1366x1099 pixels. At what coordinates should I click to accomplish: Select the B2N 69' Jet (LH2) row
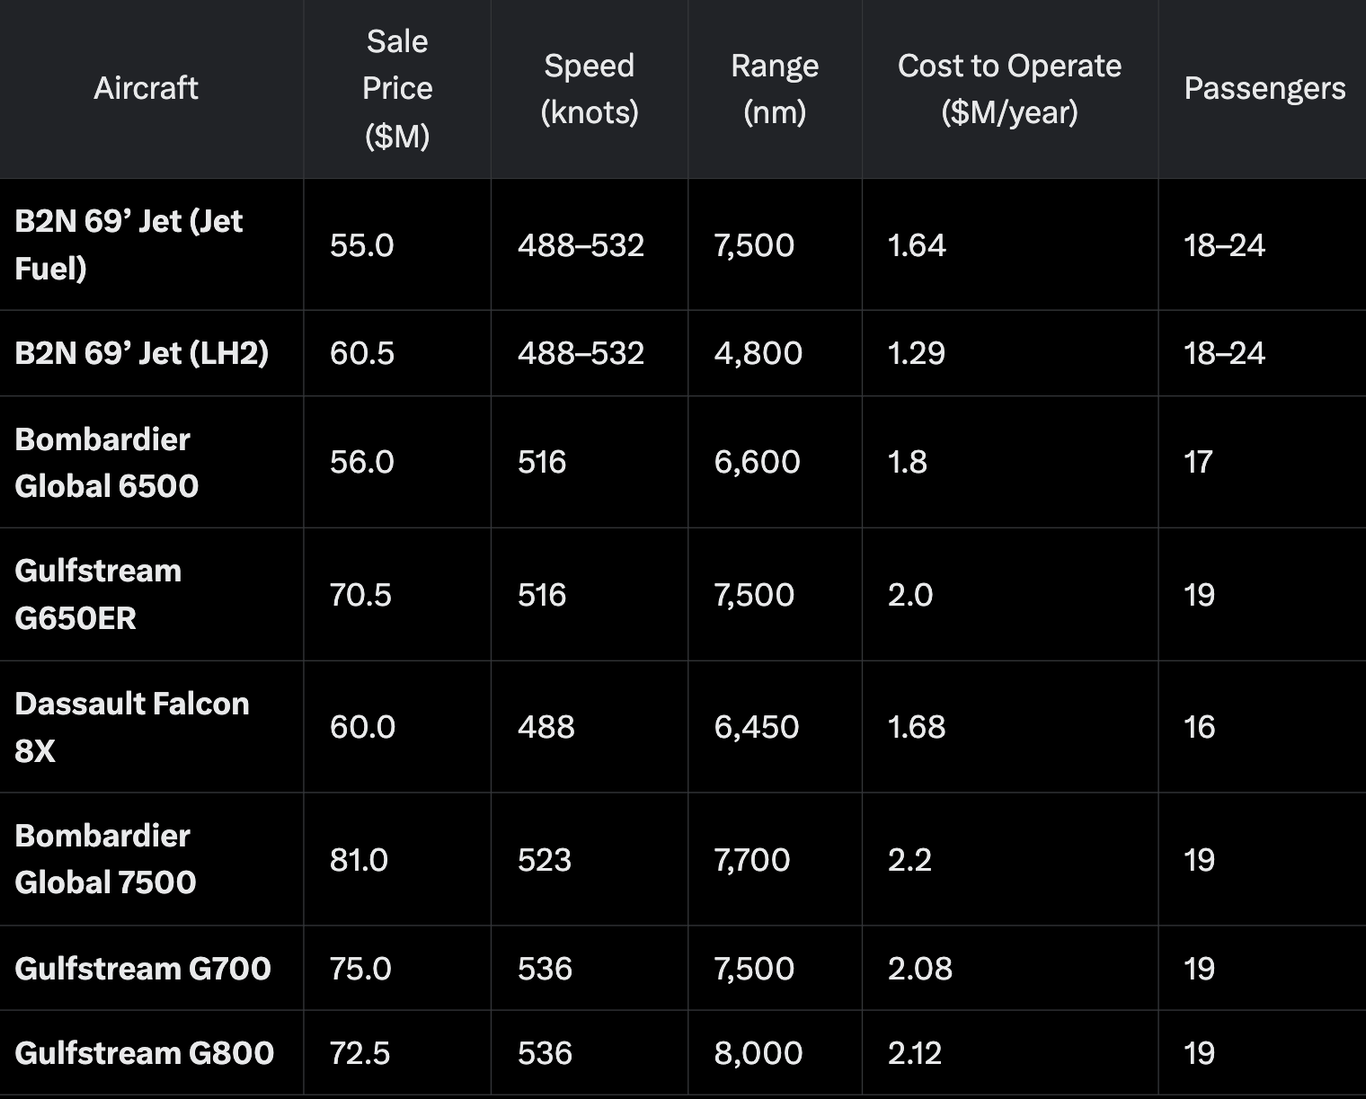click(x=142, y=353)
